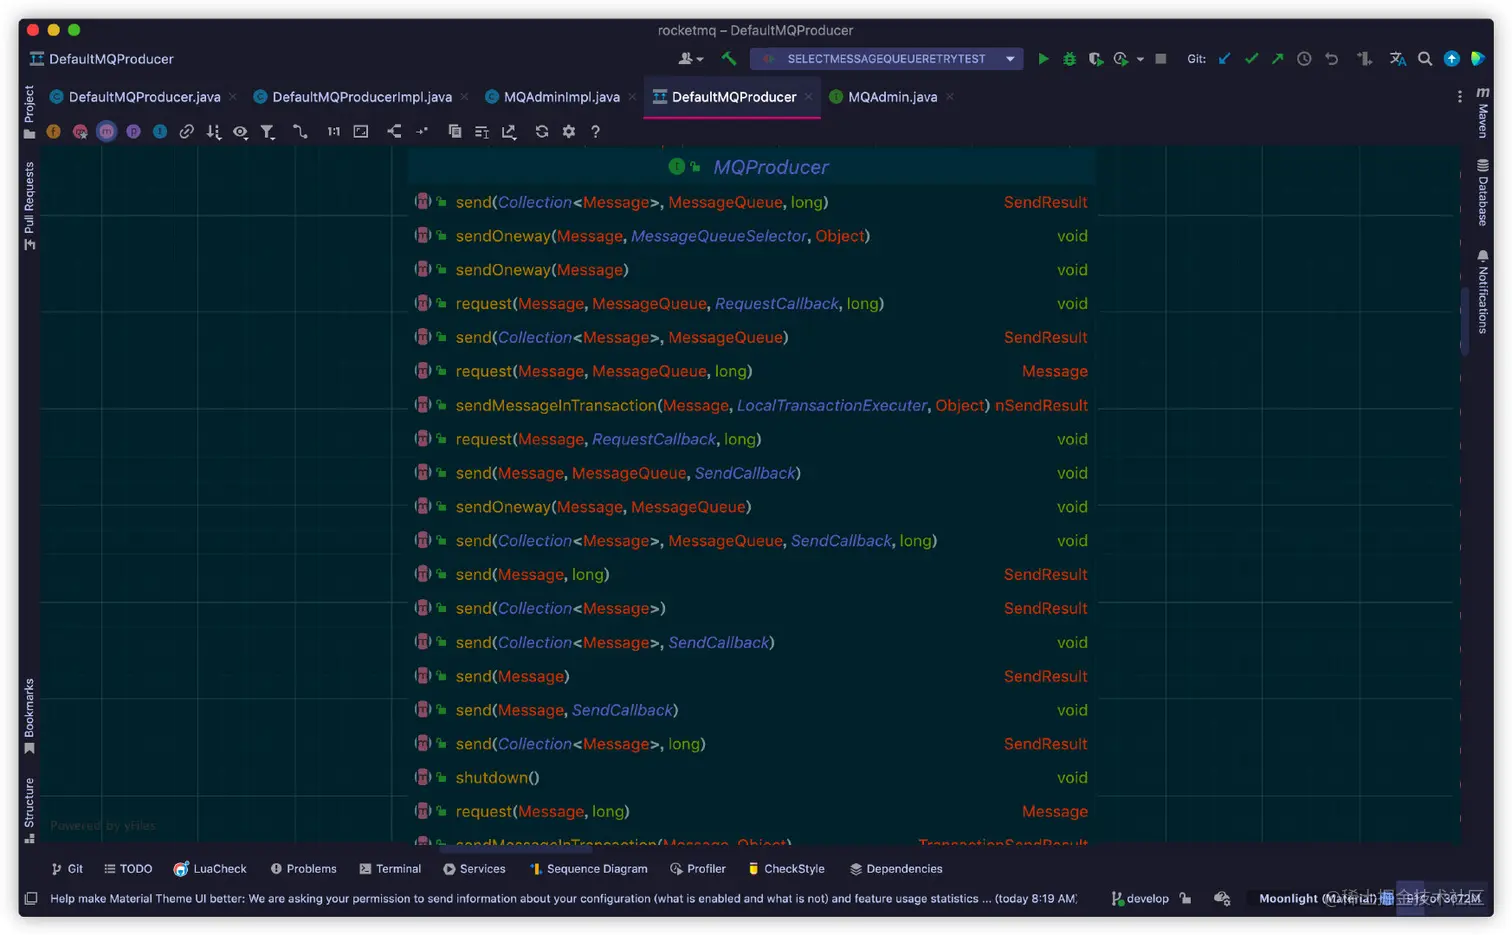Build project with the hammer icon
The image size is (1512, 935).
tap(729, 59)
